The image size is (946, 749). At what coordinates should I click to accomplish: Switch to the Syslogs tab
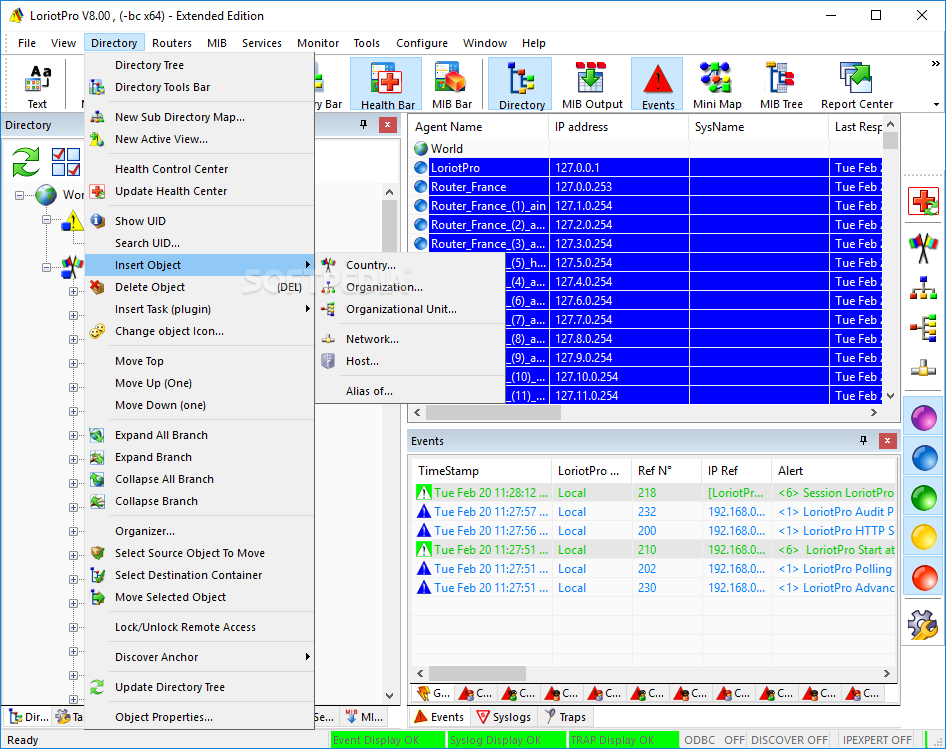point(504,717)
